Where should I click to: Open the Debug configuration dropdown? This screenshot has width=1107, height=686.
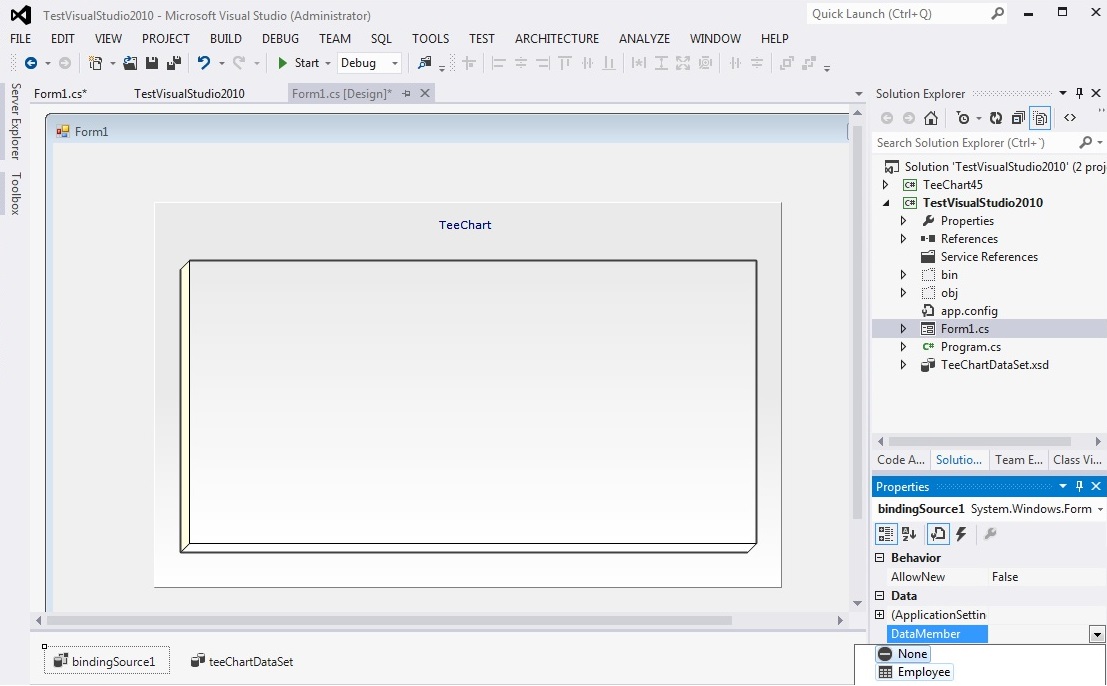coord(395,63)
